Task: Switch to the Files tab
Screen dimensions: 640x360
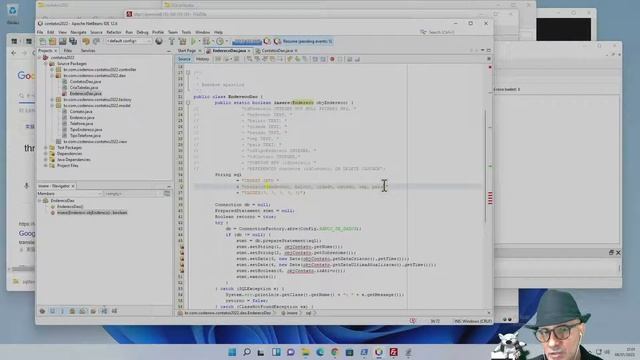Action: [x=68, y=51]
